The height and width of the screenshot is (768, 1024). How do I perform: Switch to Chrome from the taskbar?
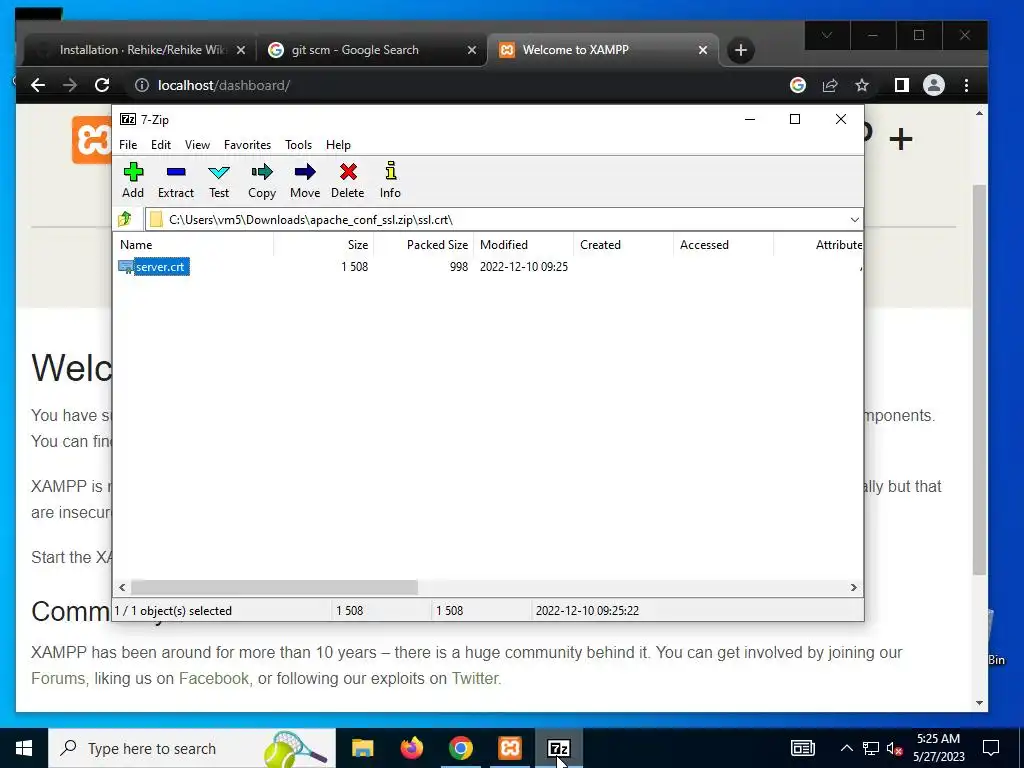pyautogui.click(x=460, y=748)
